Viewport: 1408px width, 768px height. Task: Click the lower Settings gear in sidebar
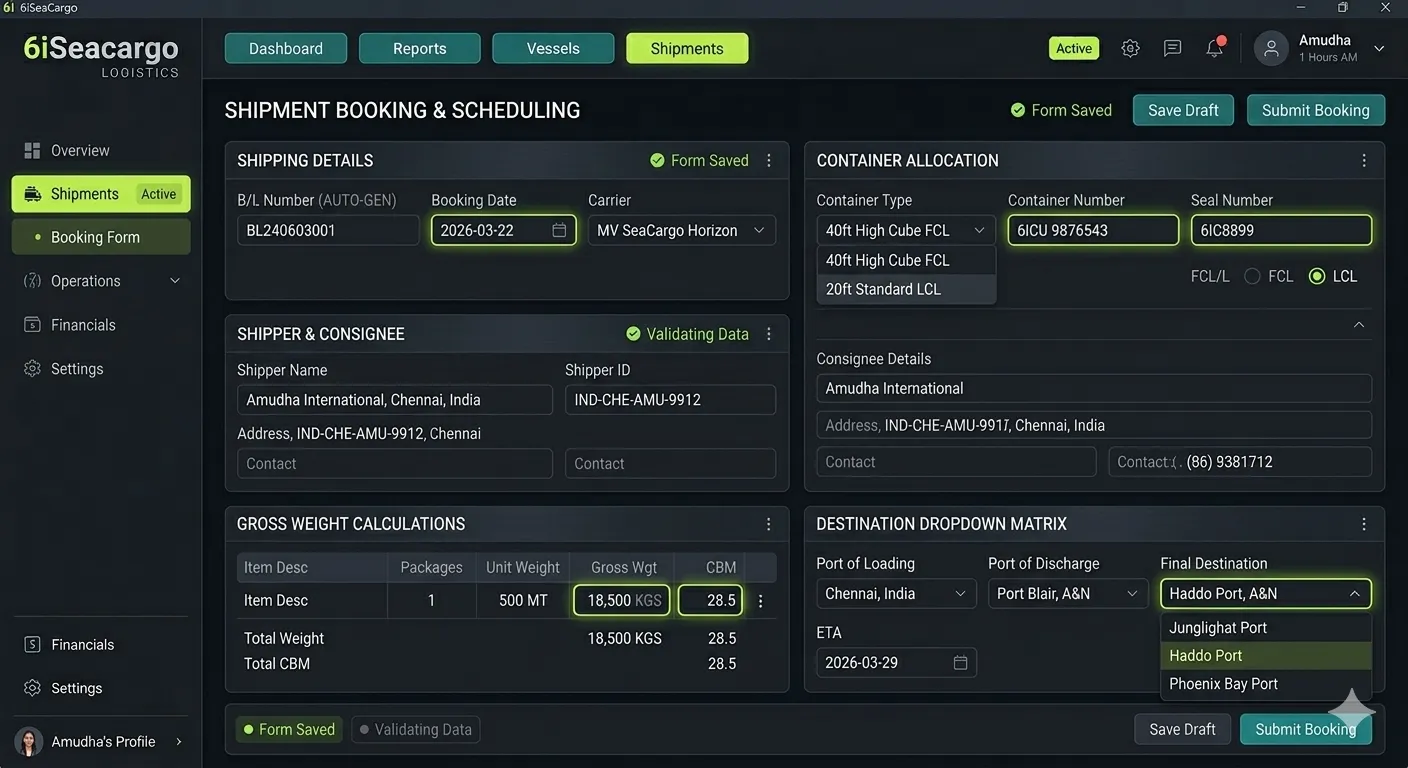click(32, 689)
